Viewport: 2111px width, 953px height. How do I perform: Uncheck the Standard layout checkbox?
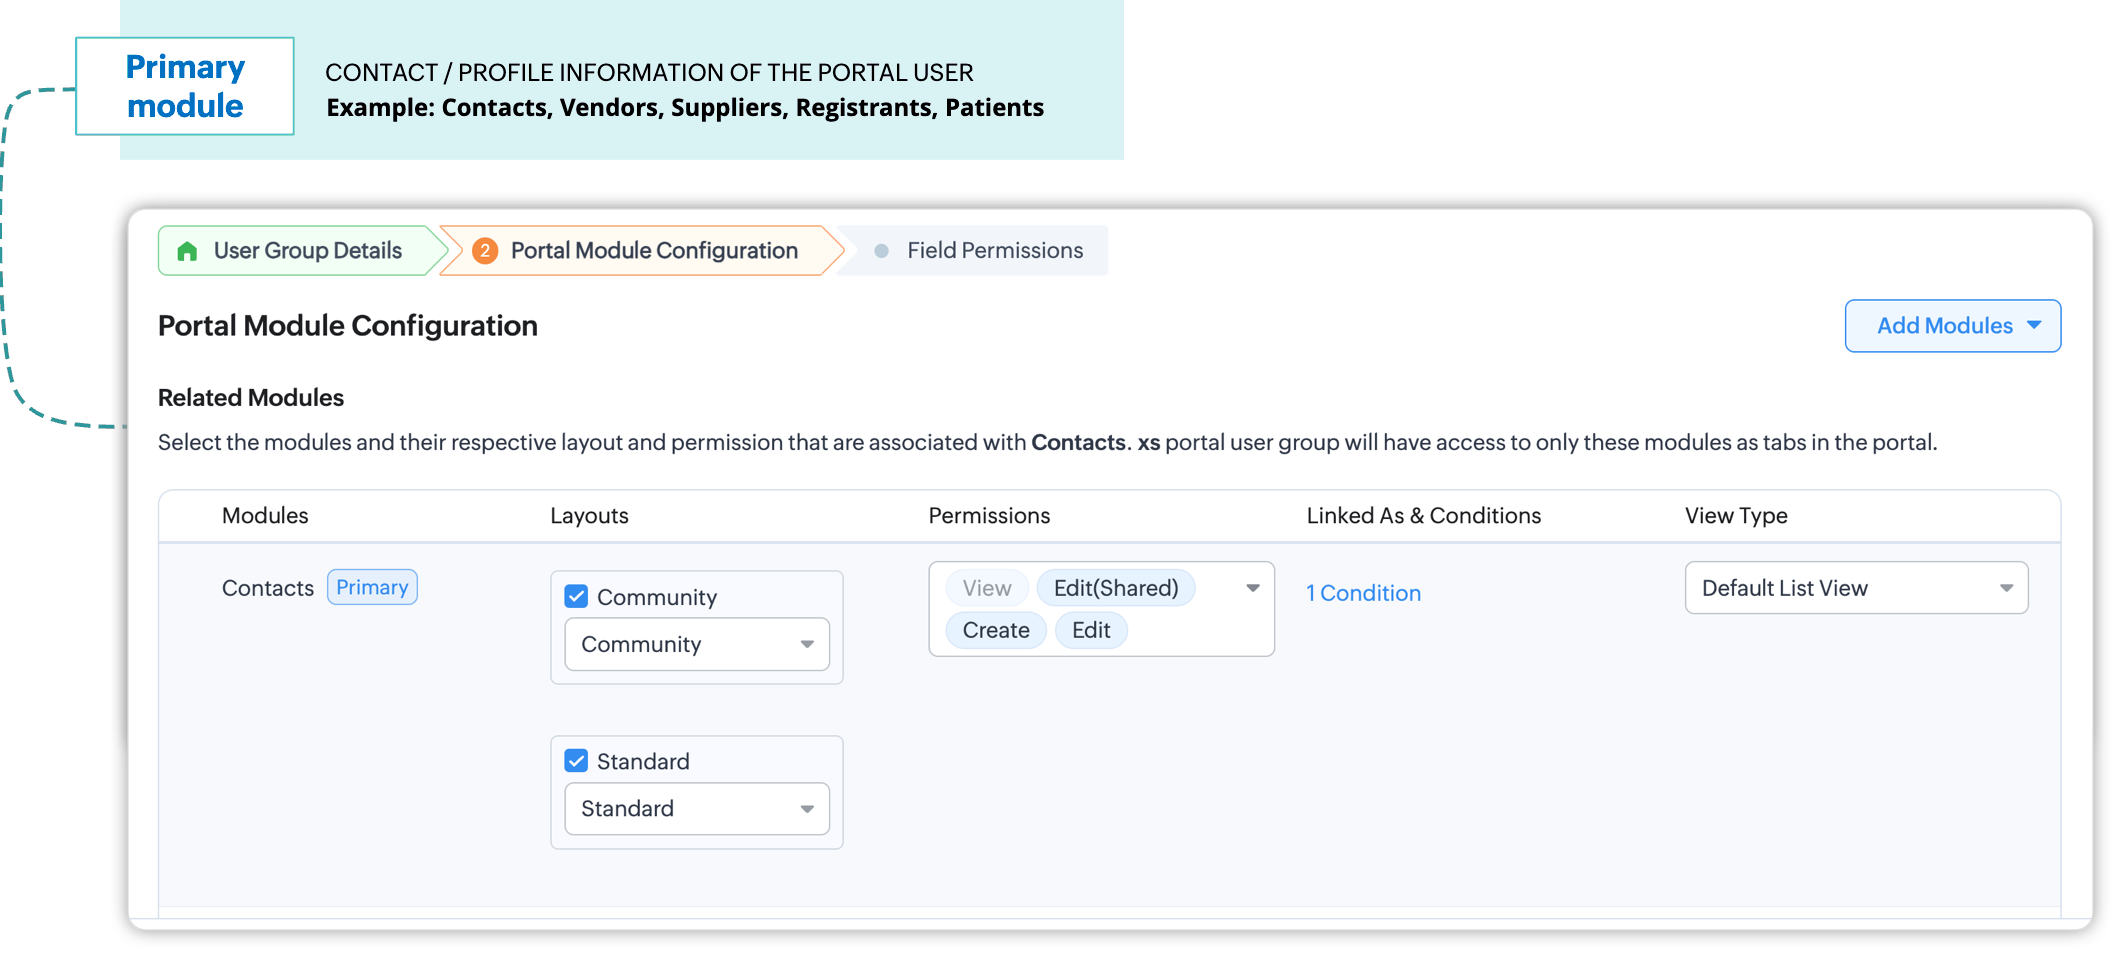click(x=576, y=761)
